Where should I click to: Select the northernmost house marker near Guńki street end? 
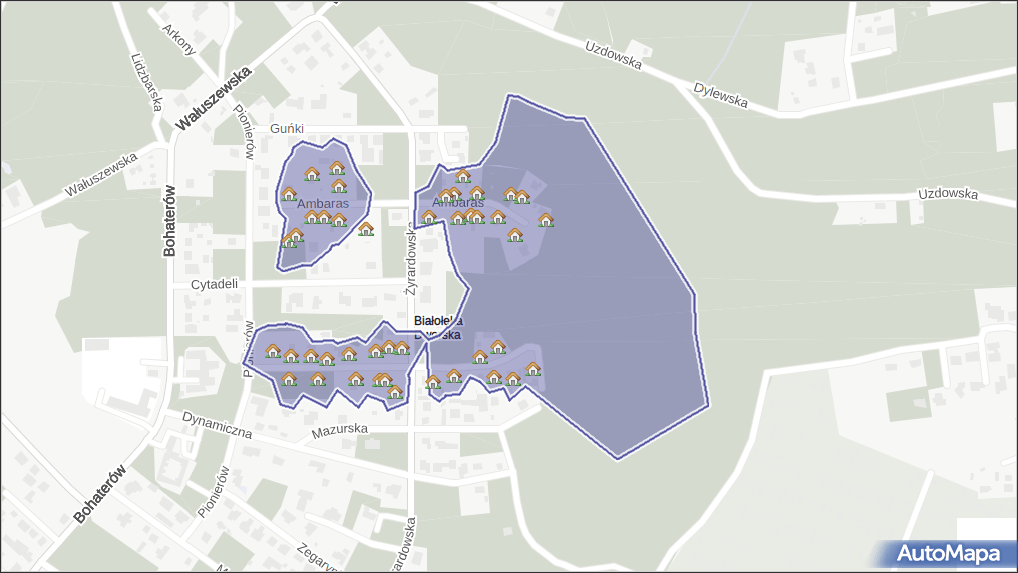[x=463, y=176]
